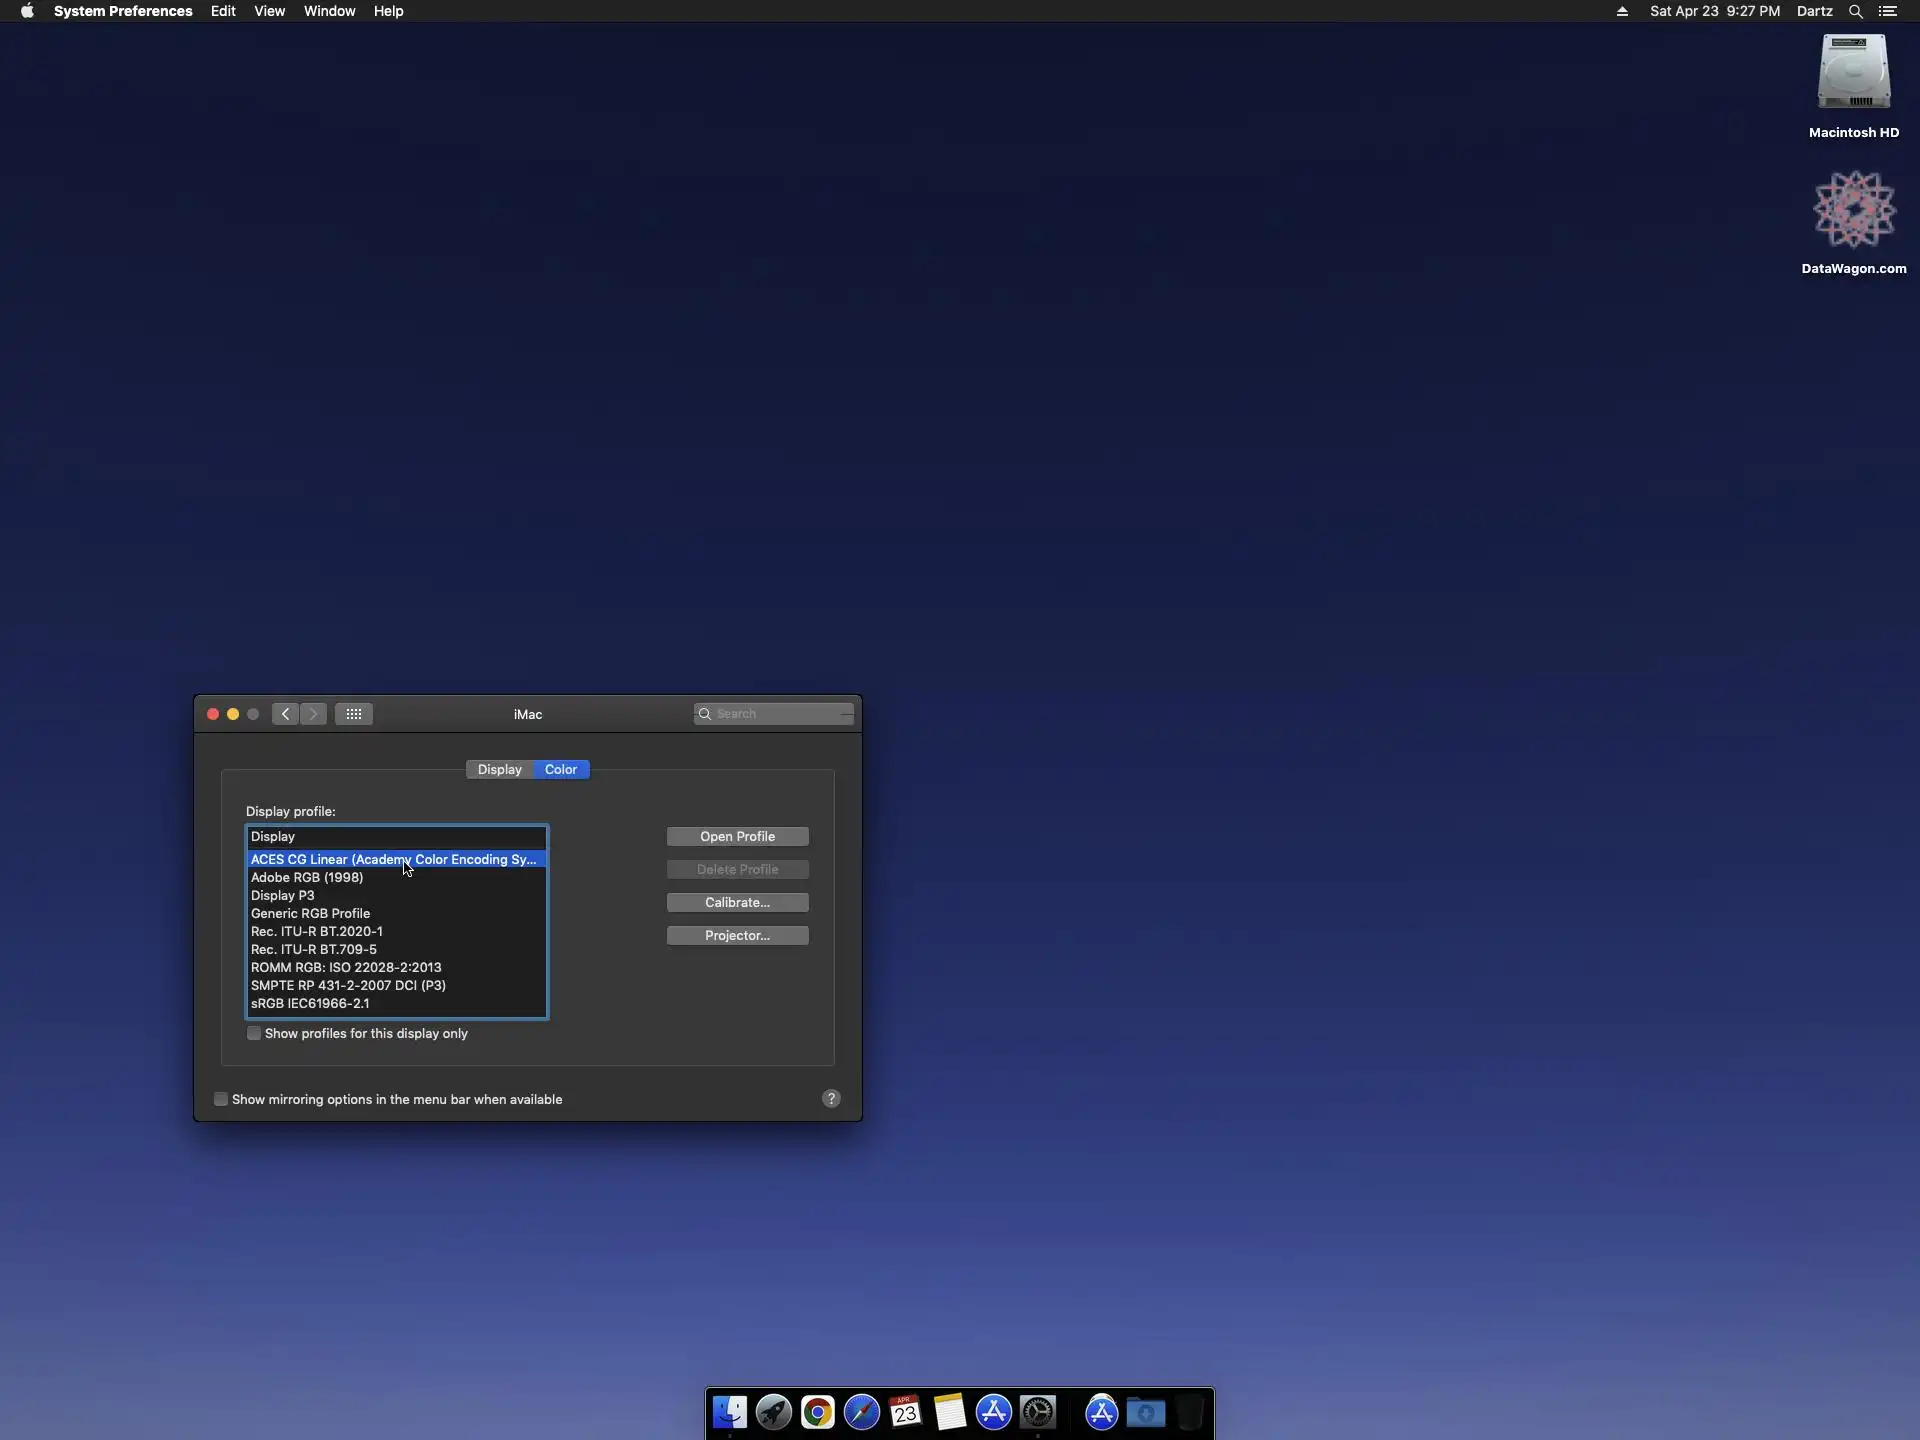Switch to the Display tab

click(x=499, y=770)
